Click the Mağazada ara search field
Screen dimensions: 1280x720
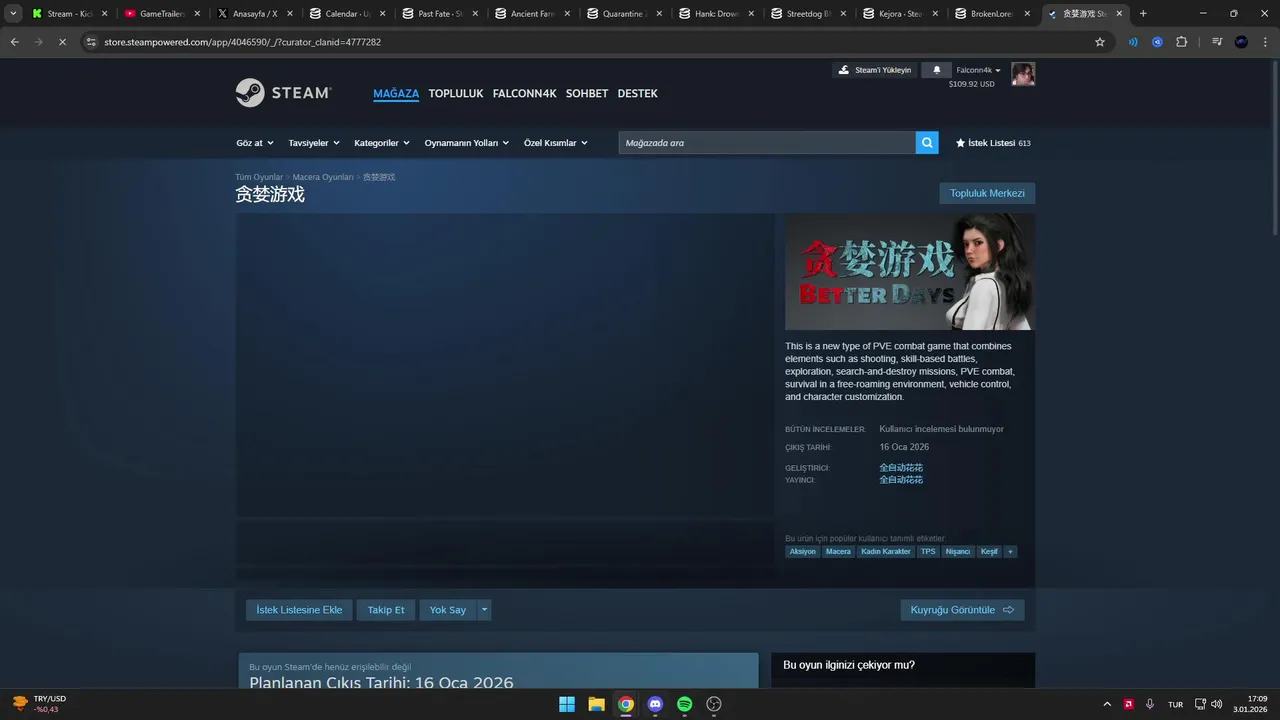(767, 143)
